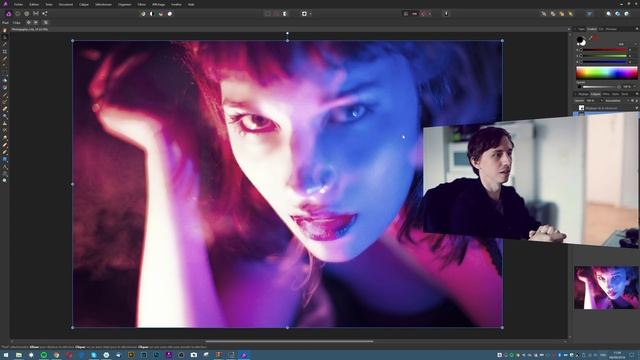Open the Layers panel options menu

pos(637,94)
